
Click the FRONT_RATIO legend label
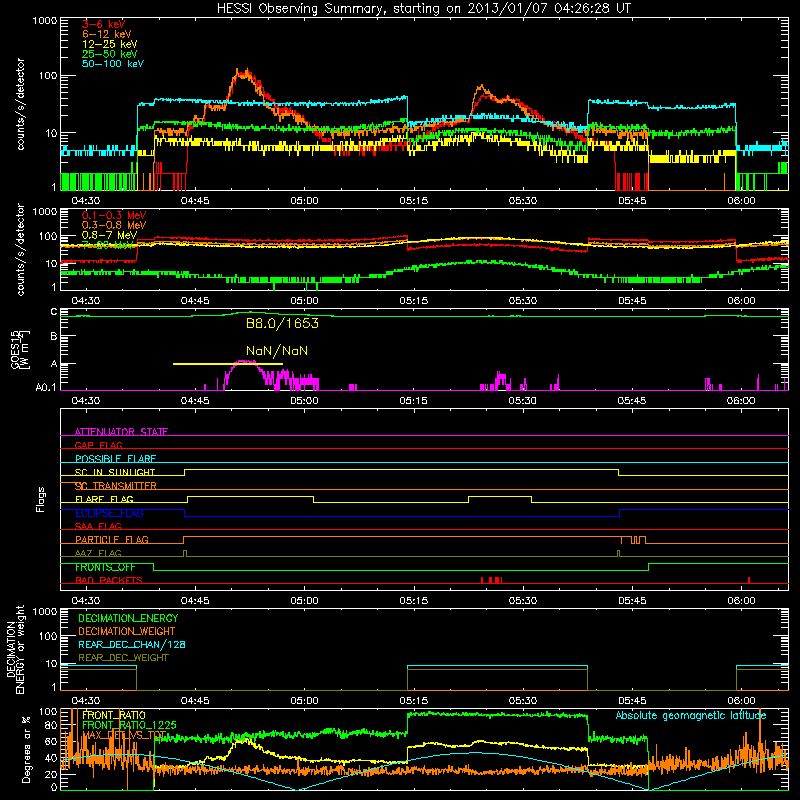[x=114, y=715]
